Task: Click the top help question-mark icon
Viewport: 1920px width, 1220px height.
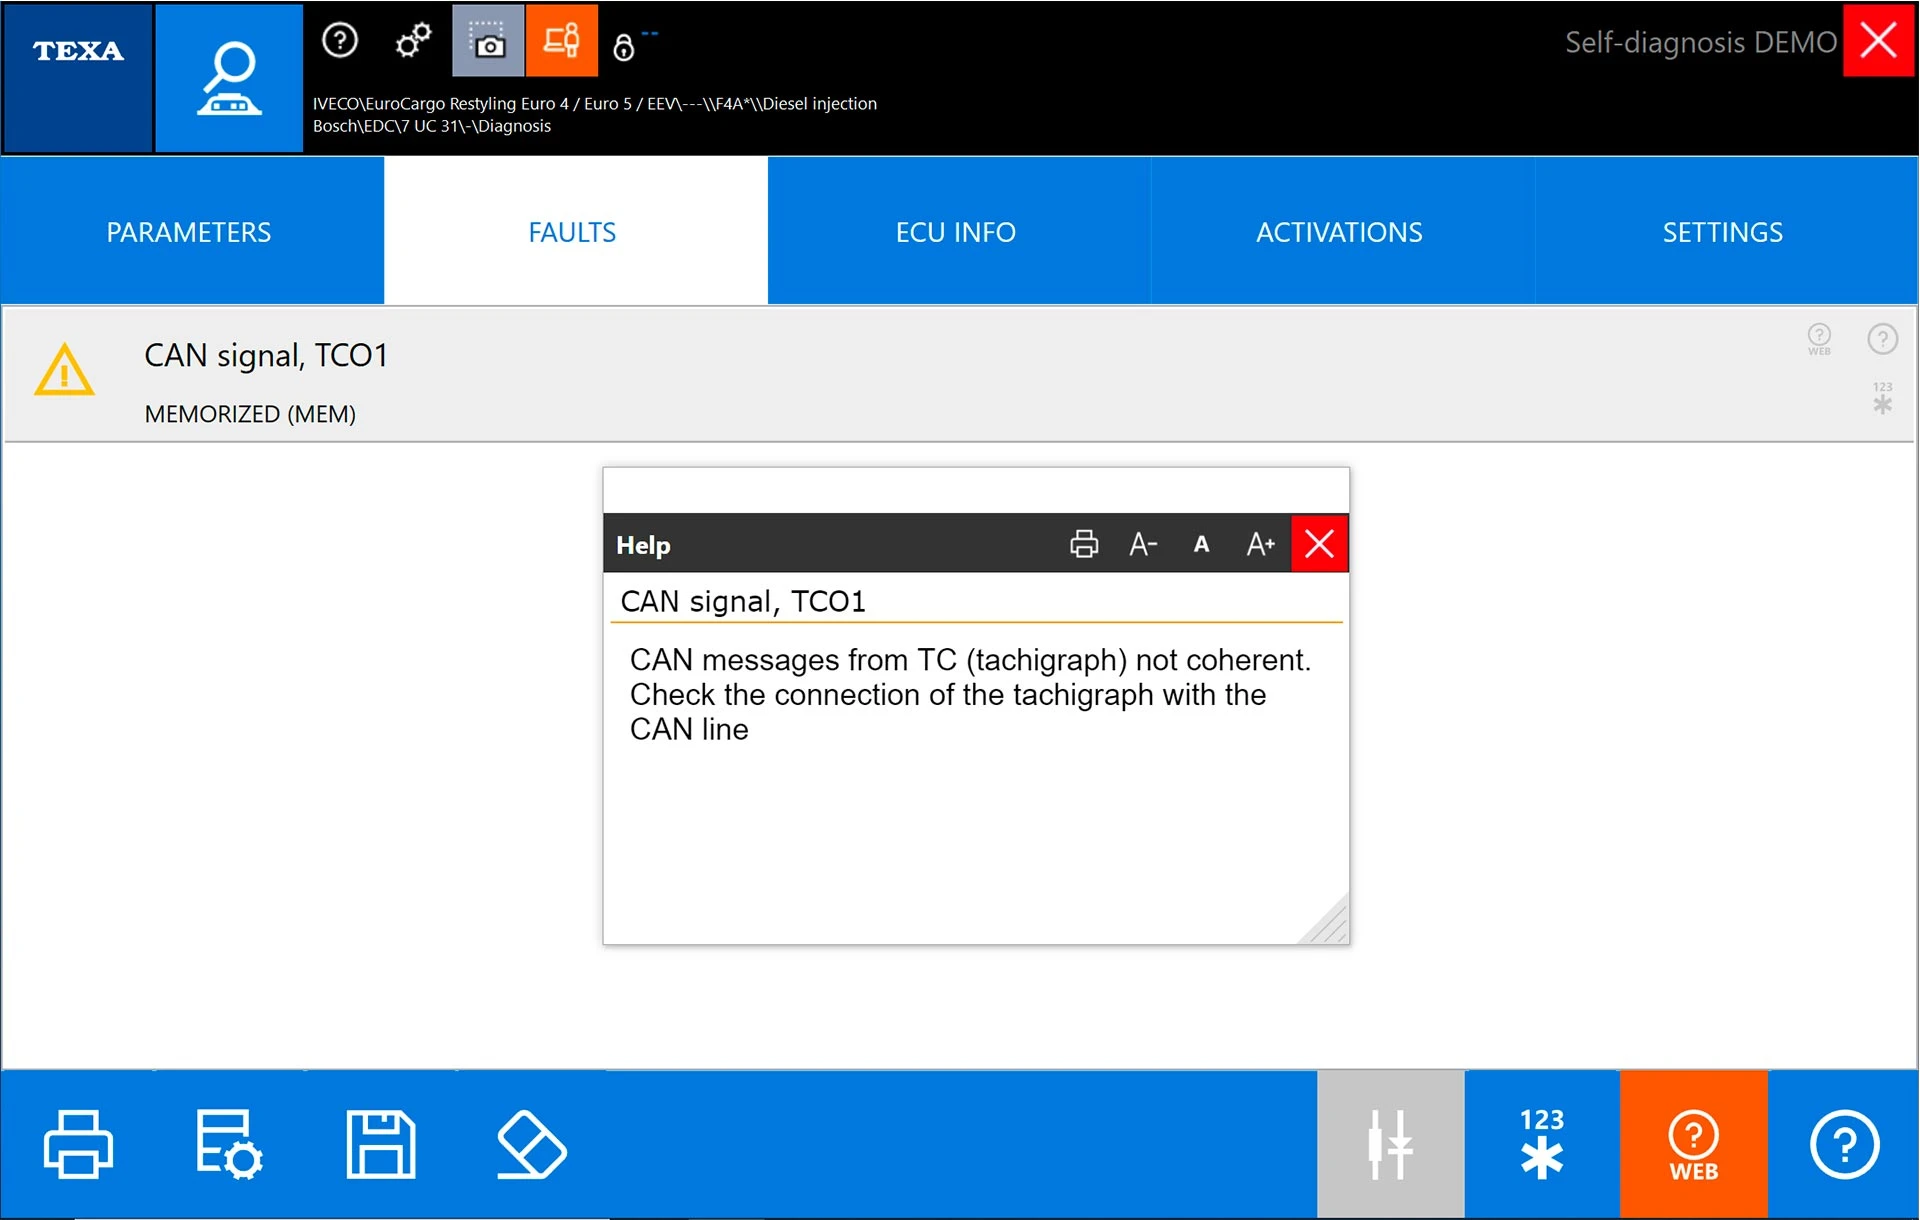Action: click(340, 42)
